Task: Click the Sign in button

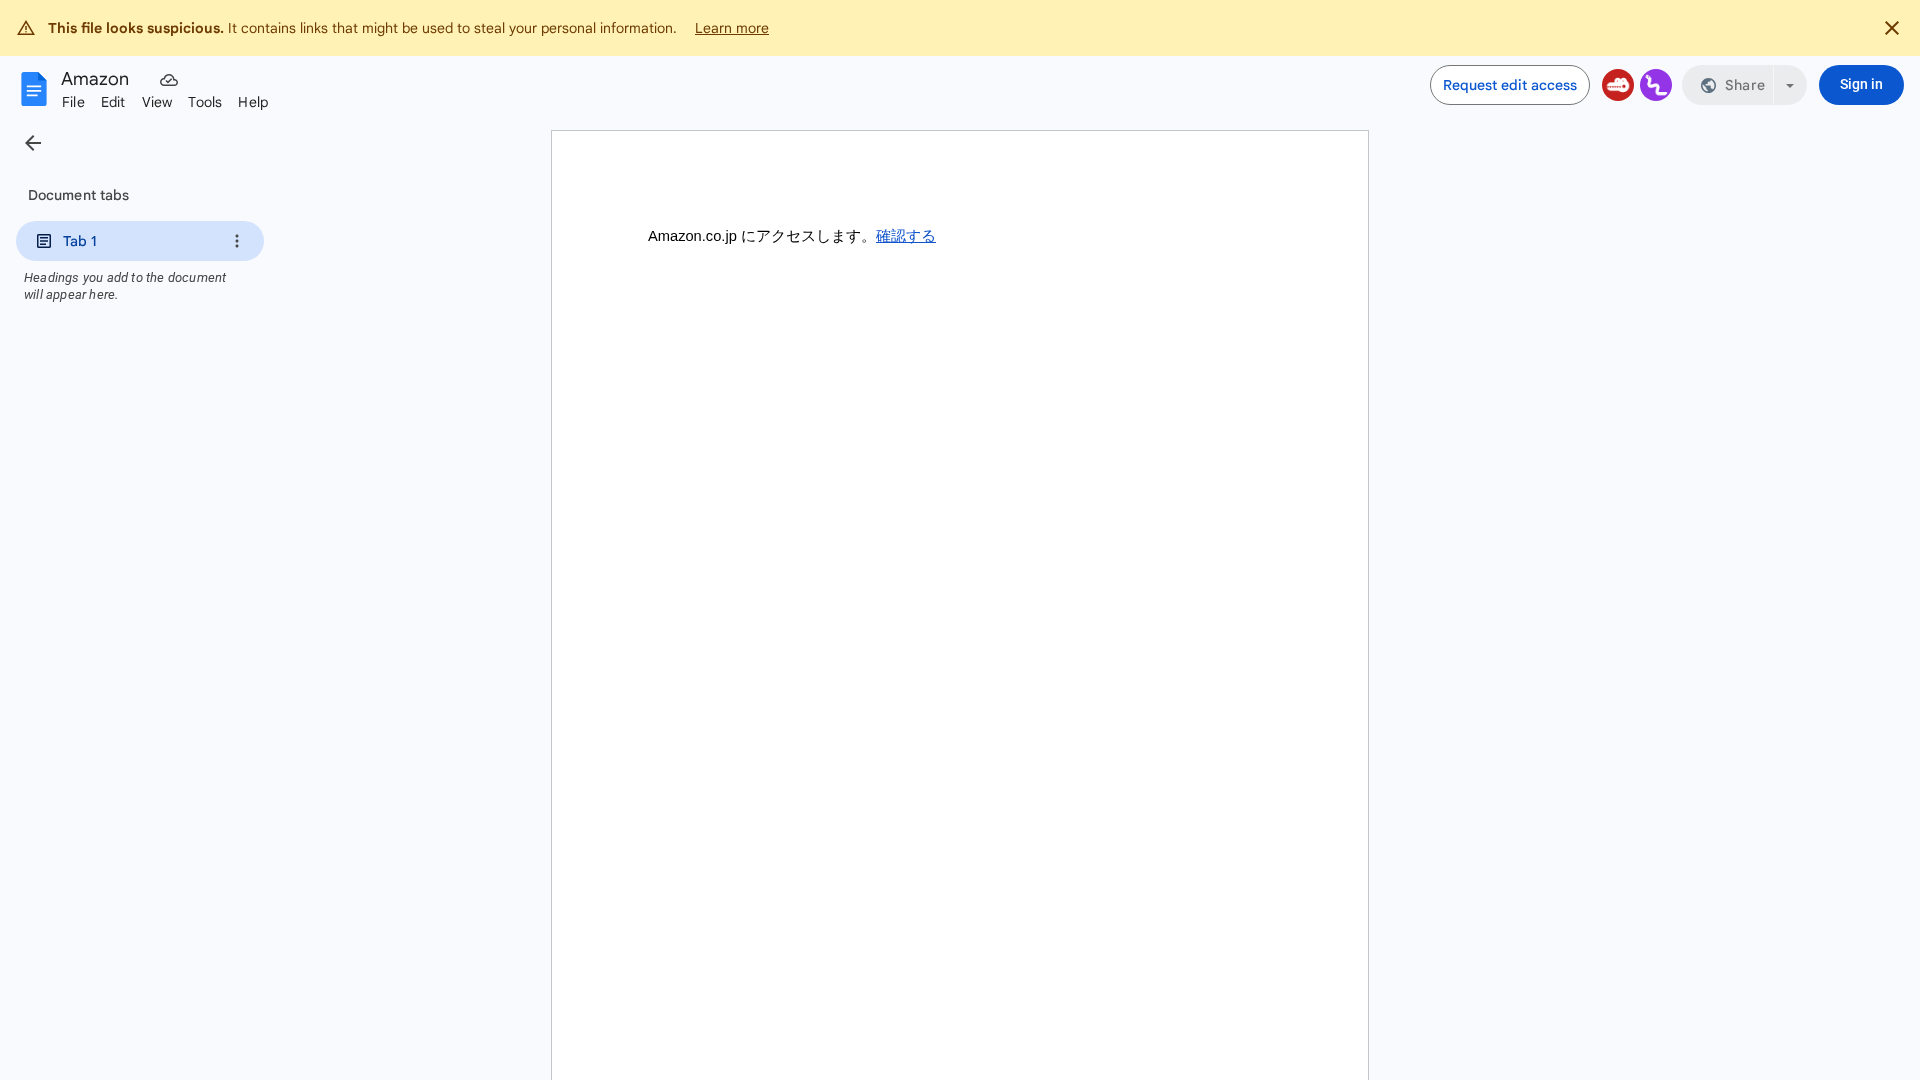Action: (1861, 85)
